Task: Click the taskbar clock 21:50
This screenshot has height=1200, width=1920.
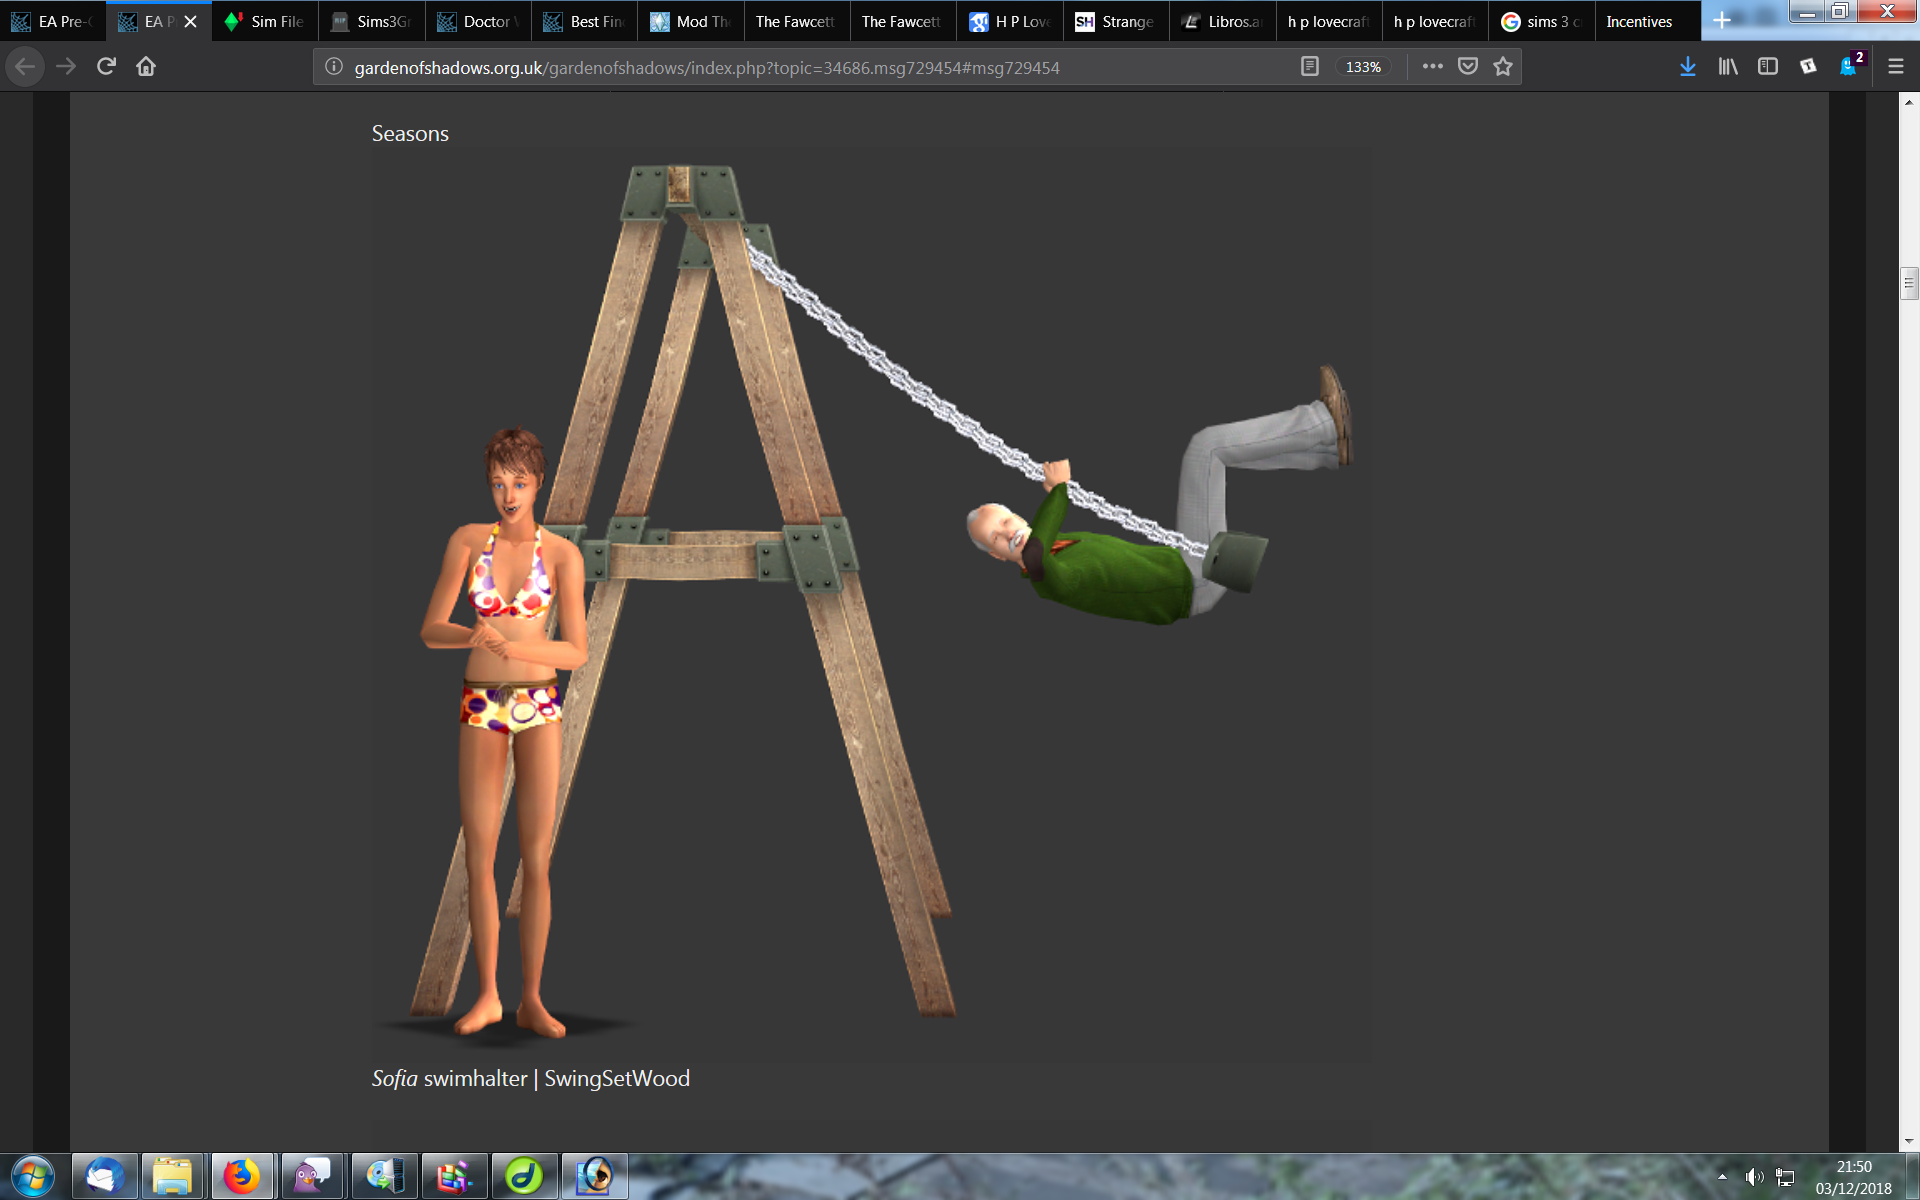Action: tap(1854, 1167)
